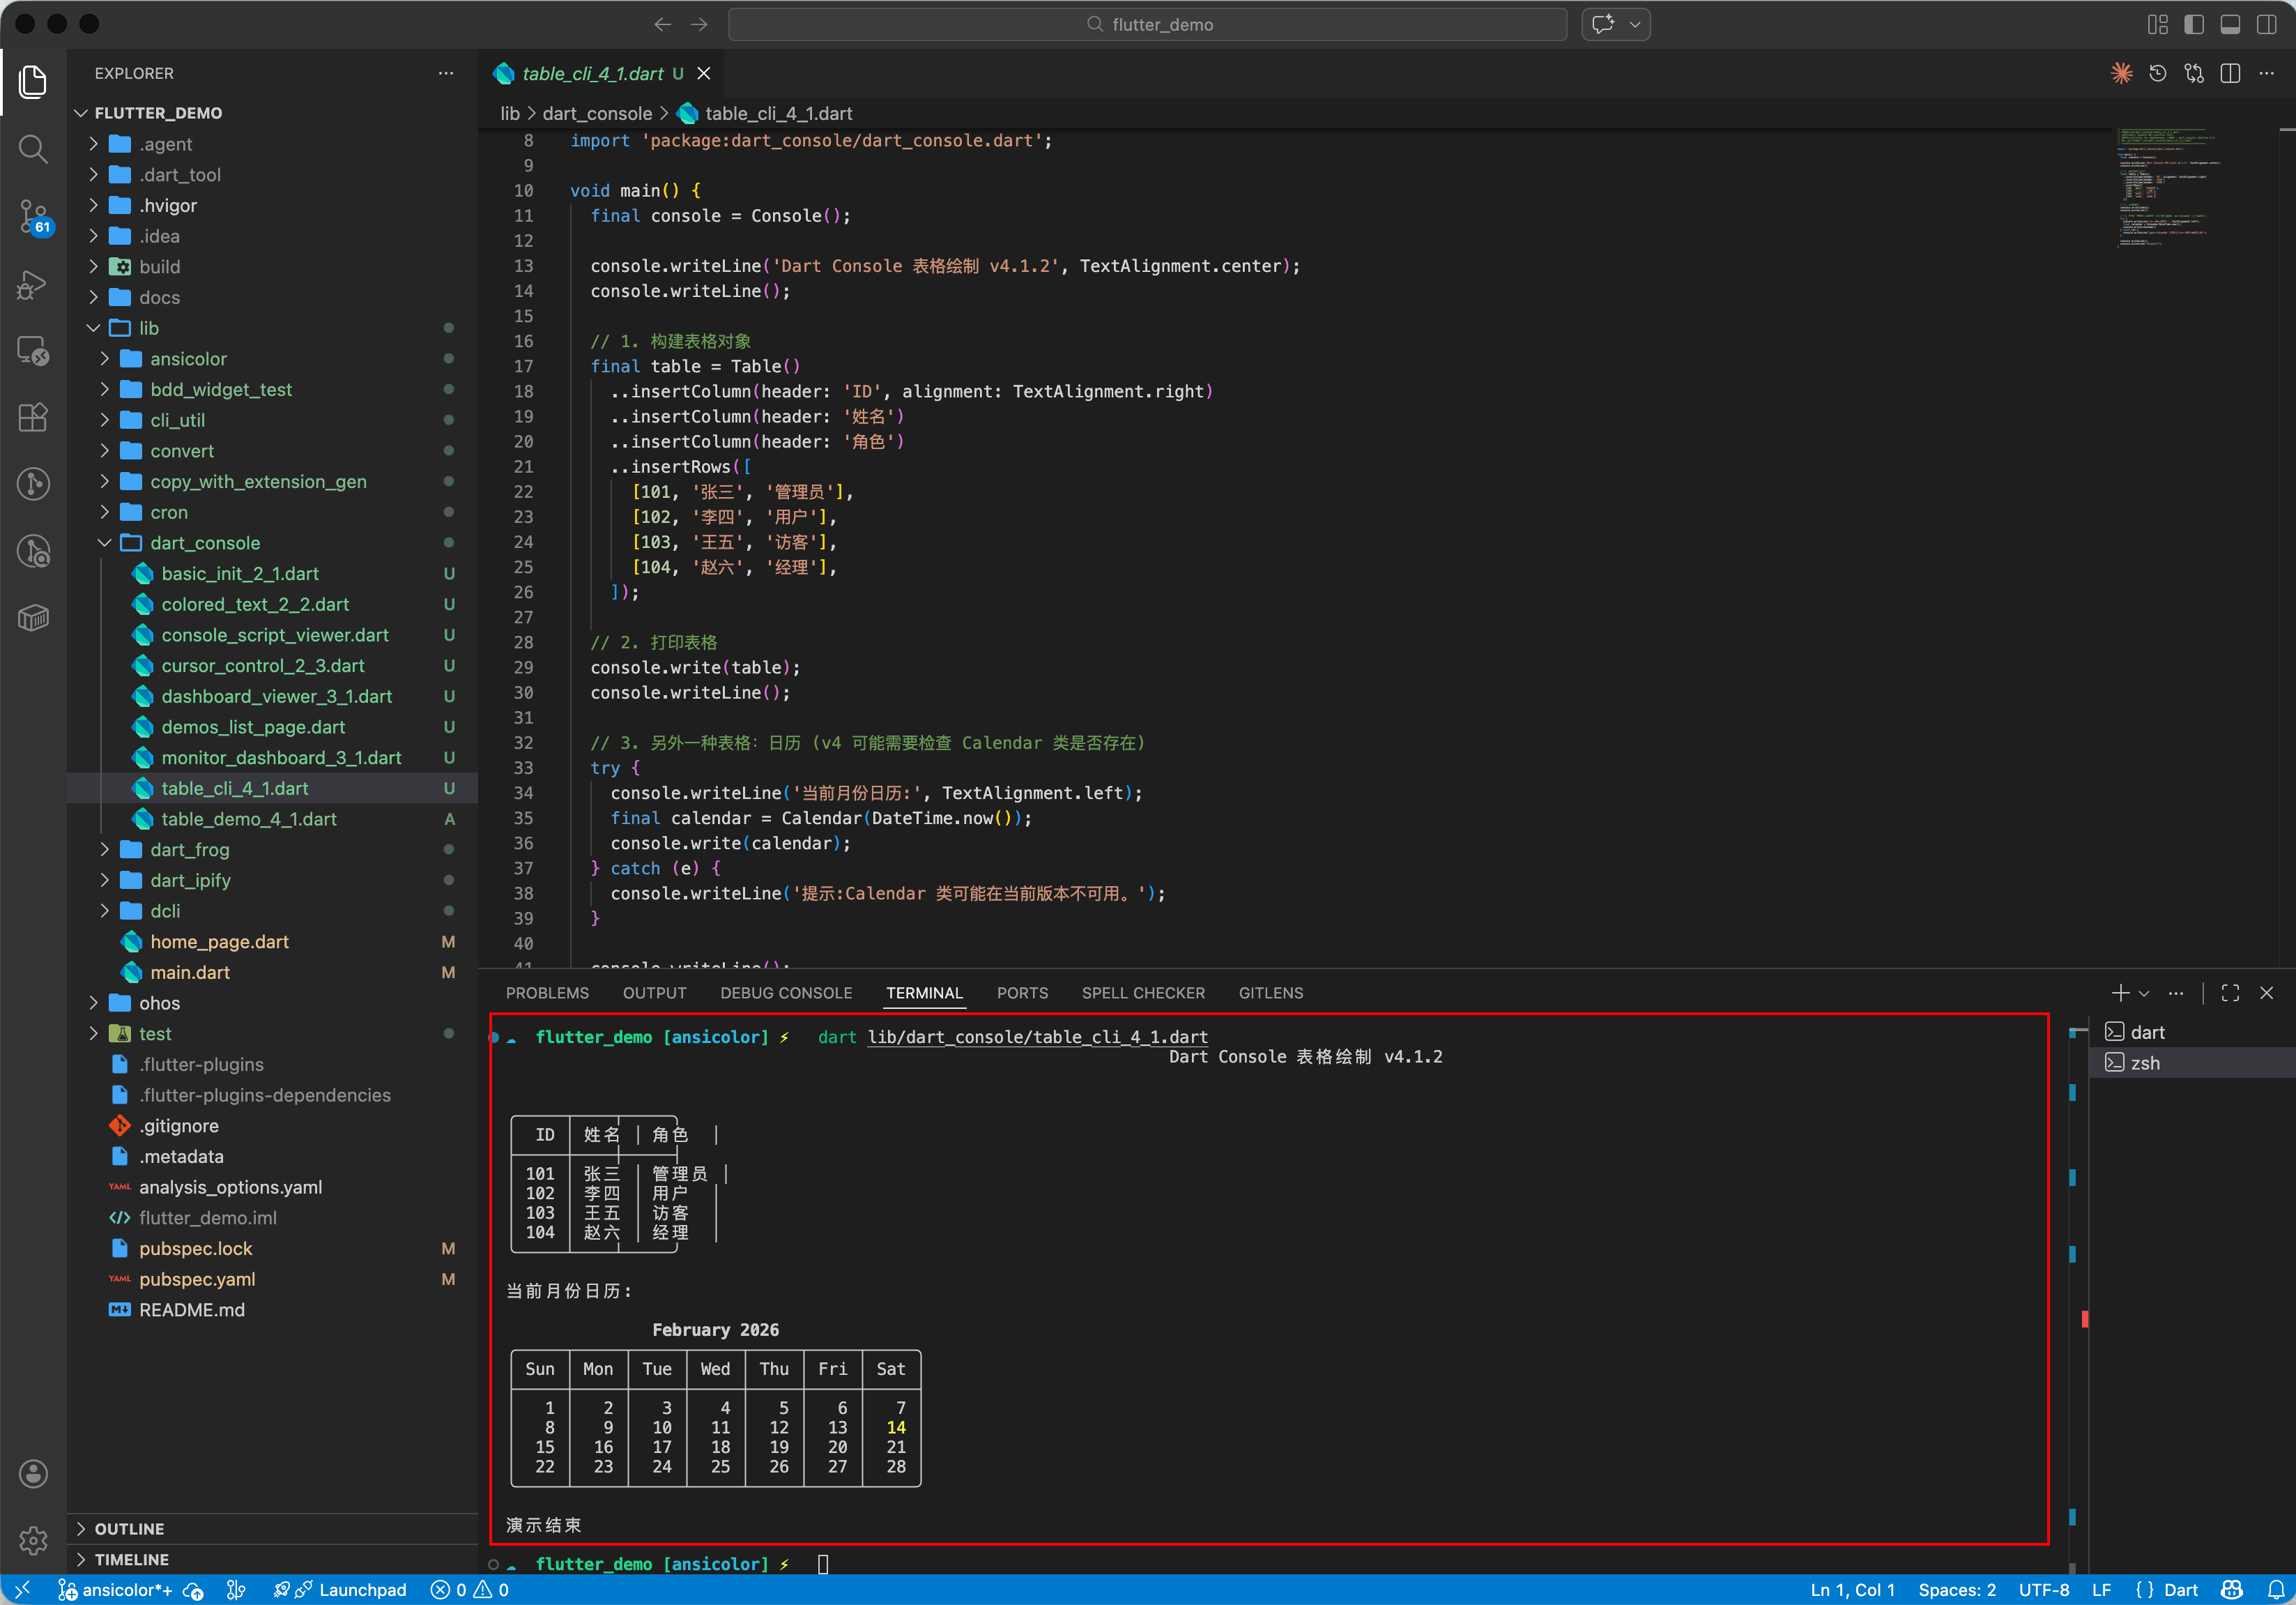The image size is (2296, 1605).
Task: Maximize the terminal panel size
Action: click(x=2229, y=993)
